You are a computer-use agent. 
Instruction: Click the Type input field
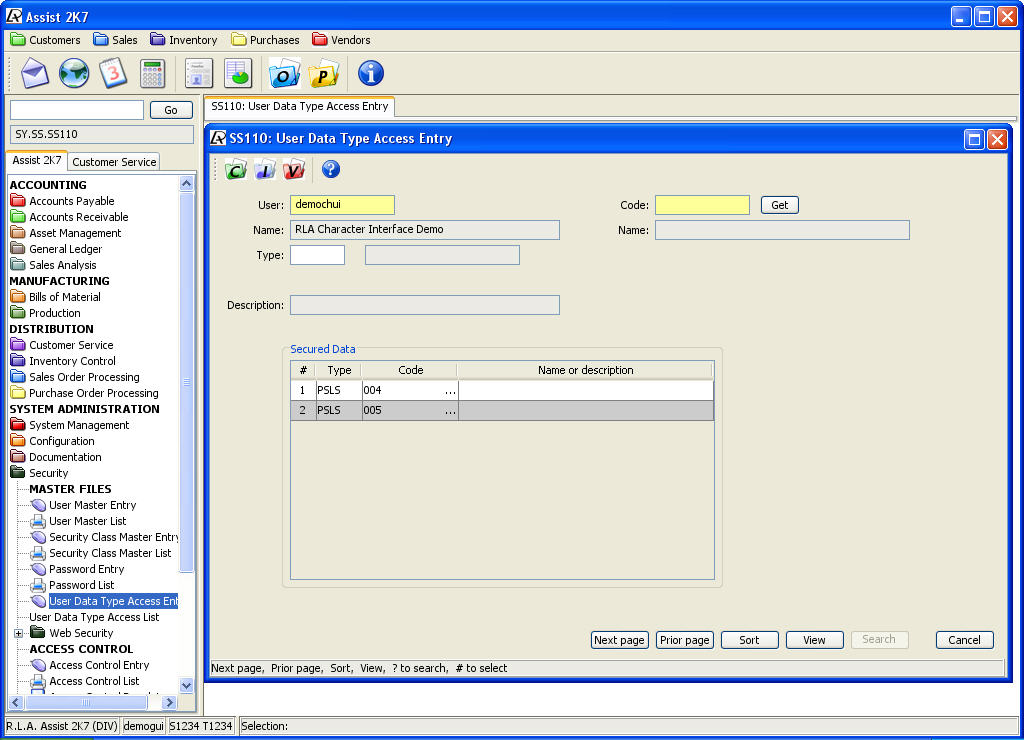[317, 255]
